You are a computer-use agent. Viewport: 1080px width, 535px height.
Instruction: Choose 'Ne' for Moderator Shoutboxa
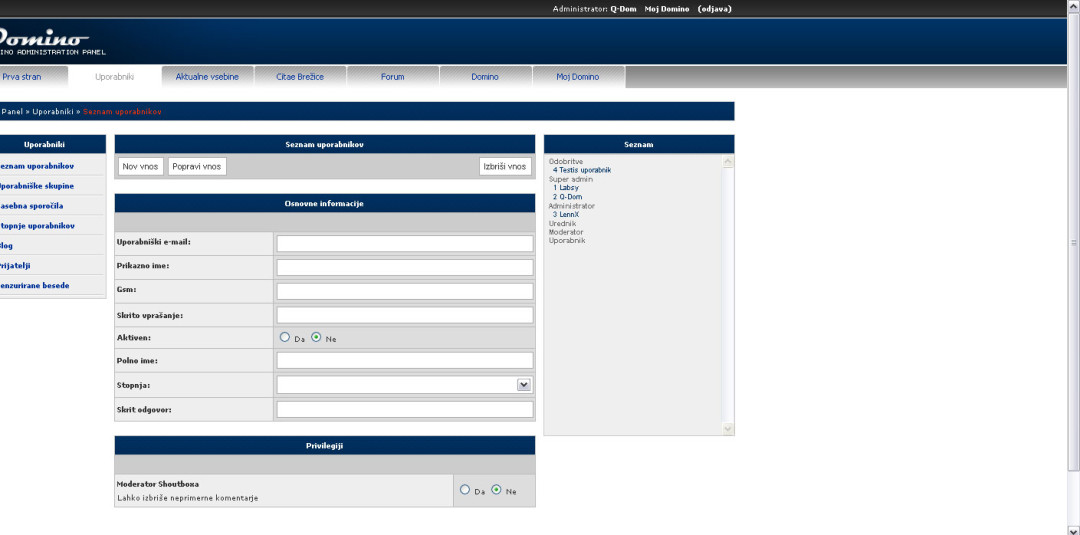click(496, 490)
